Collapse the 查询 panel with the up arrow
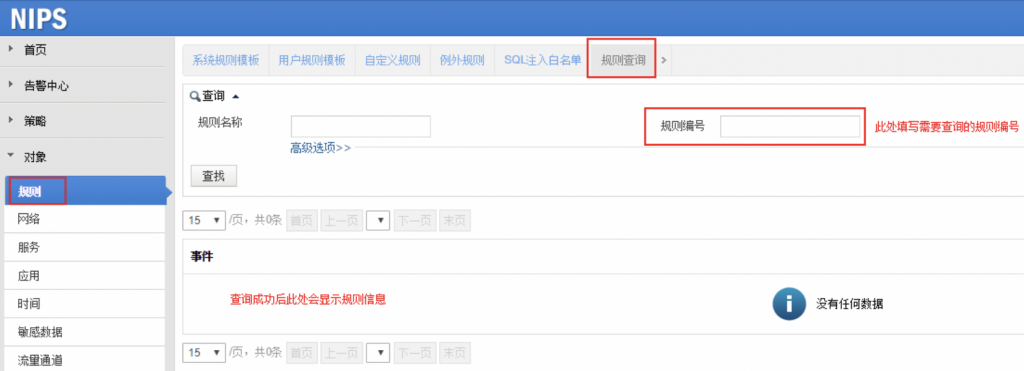 click(236, 97)
